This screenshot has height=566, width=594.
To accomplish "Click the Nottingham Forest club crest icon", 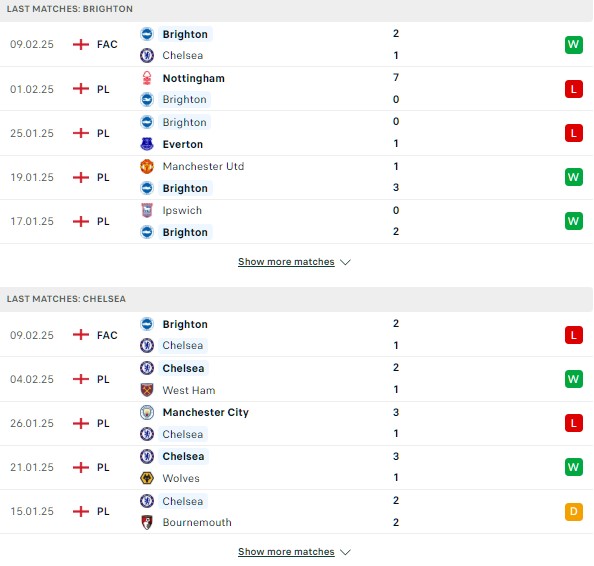I will [147, 78].
